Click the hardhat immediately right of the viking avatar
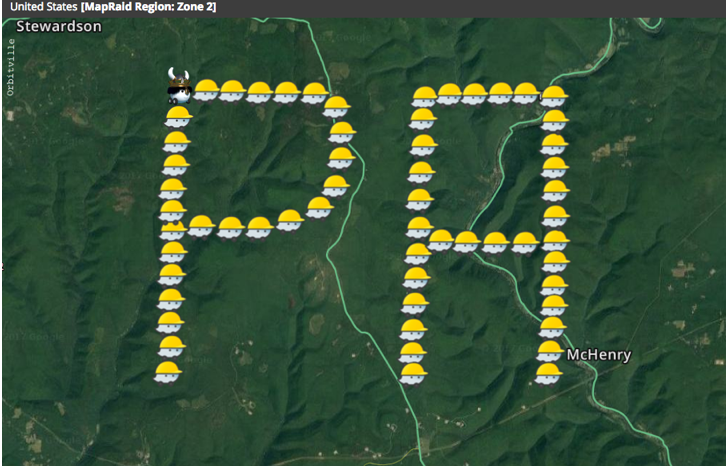Viewport: 726px width, 466px height. click(x=206, y=90)
